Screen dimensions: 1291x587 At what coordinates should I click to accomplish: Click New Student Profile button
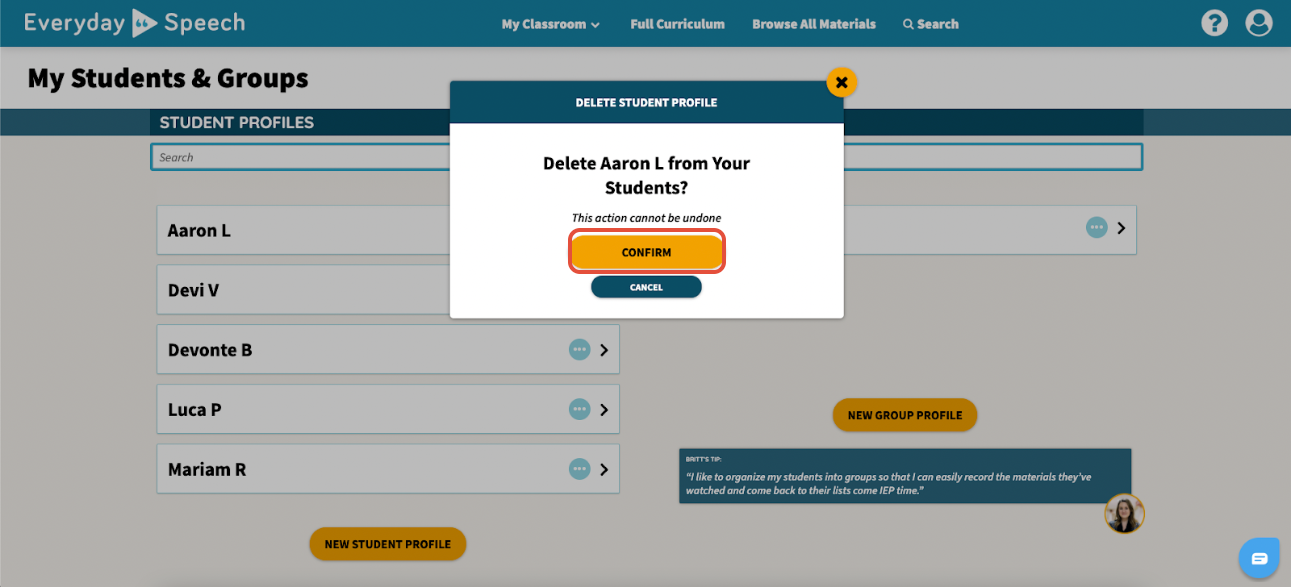click(x=388, y=544)
